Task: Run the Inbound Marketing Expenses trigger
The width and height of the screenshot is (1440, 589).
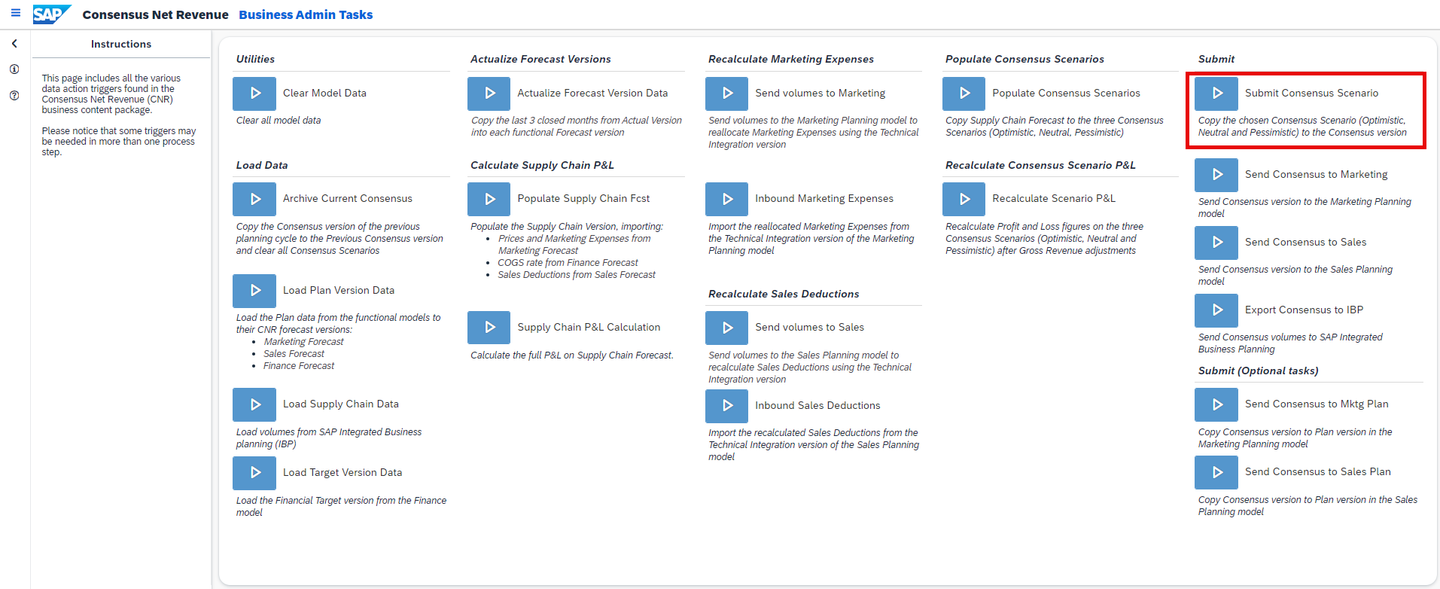Action: point(727,199)
